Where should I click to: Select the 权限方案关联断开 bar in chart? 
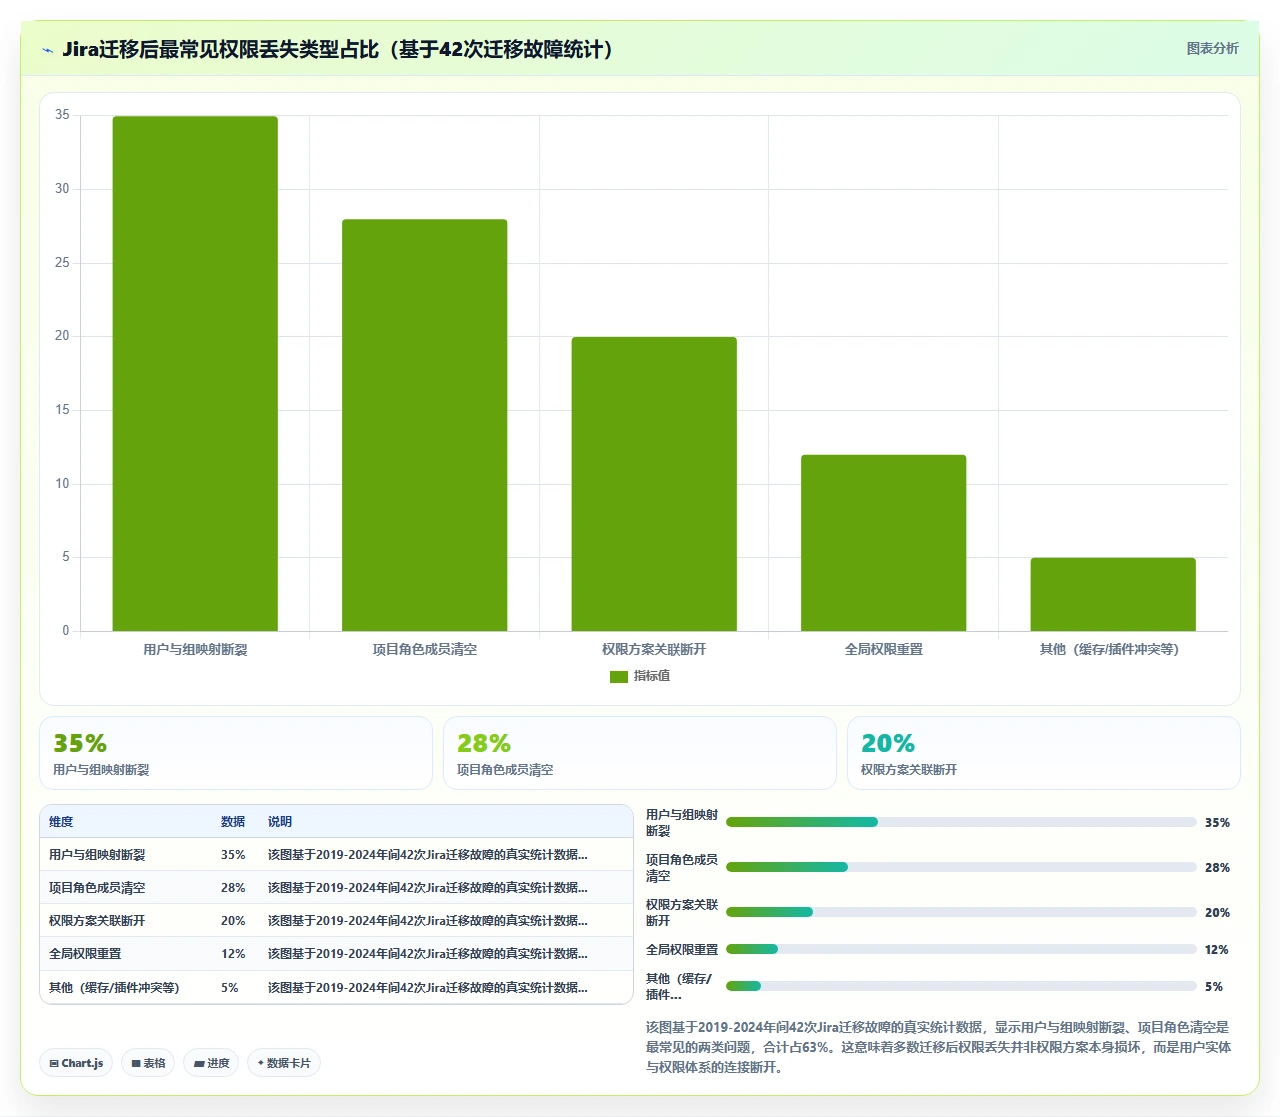point(654,484)
